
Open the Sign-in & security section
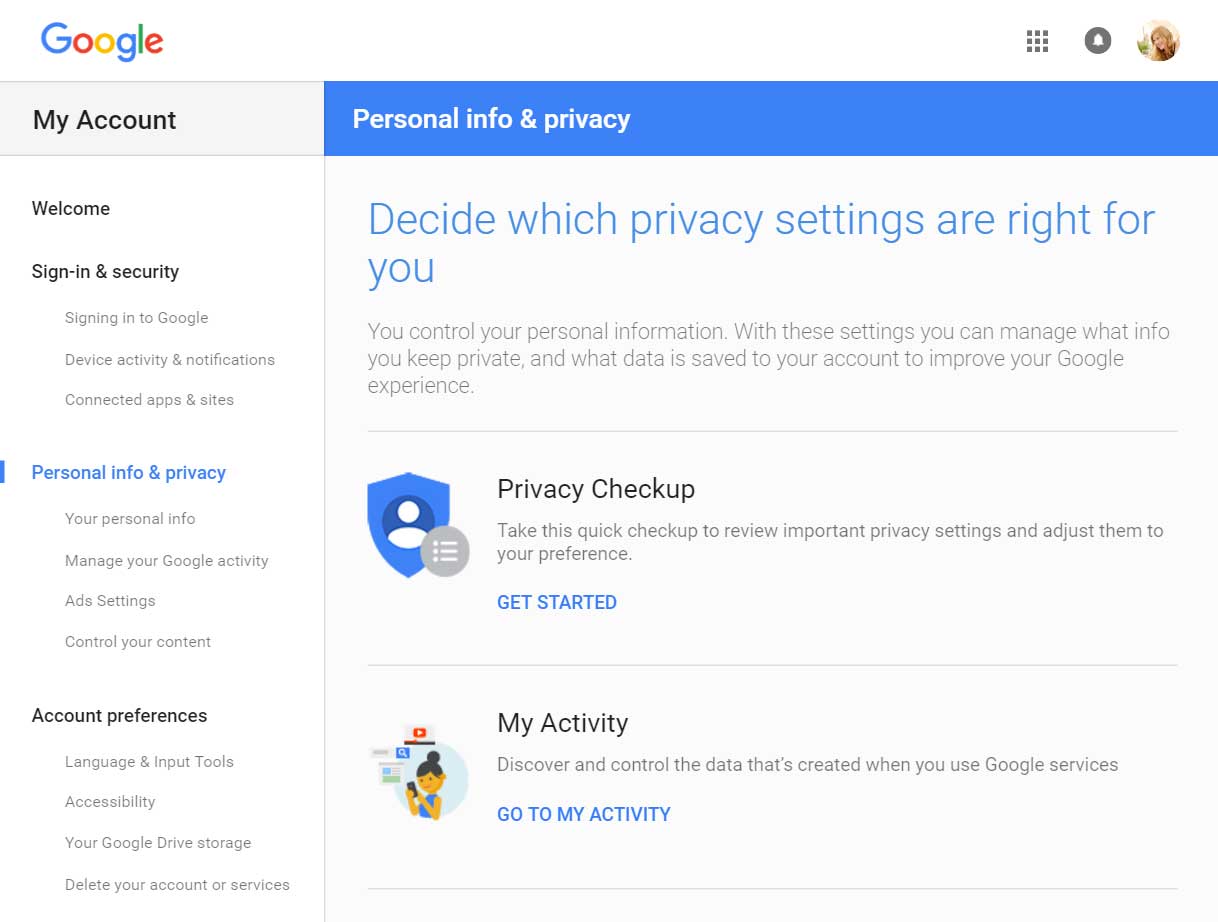(105, 271)
